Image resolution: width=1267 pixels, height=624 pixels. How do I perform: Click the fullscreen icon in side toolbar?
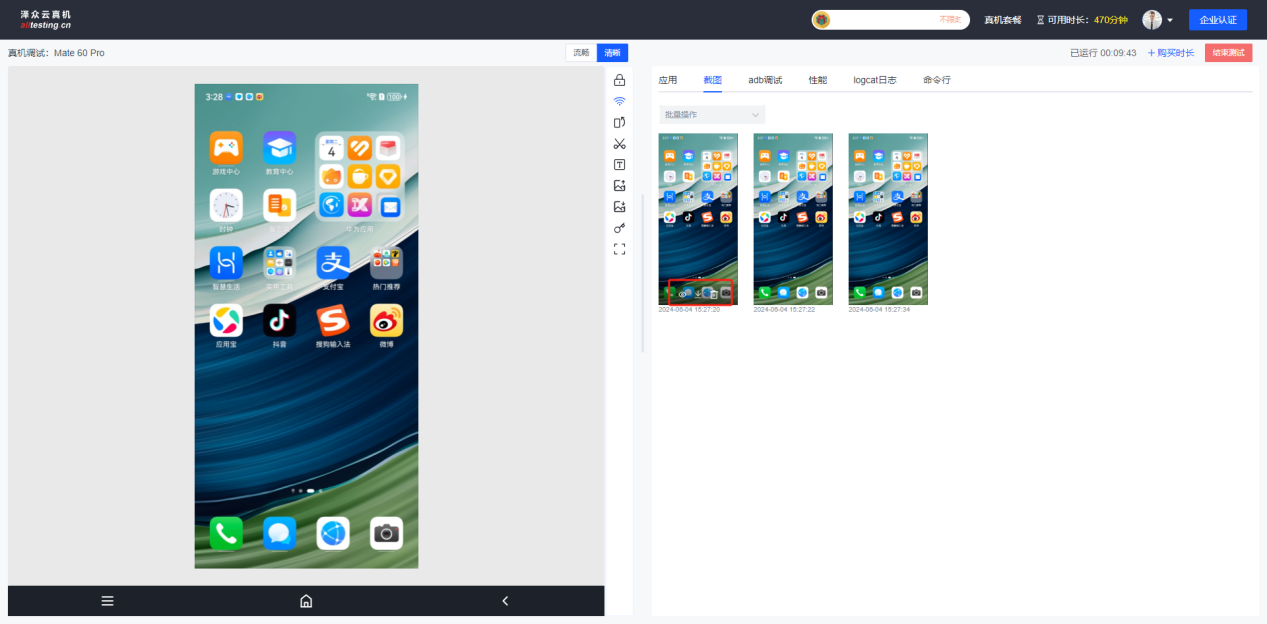619,249
